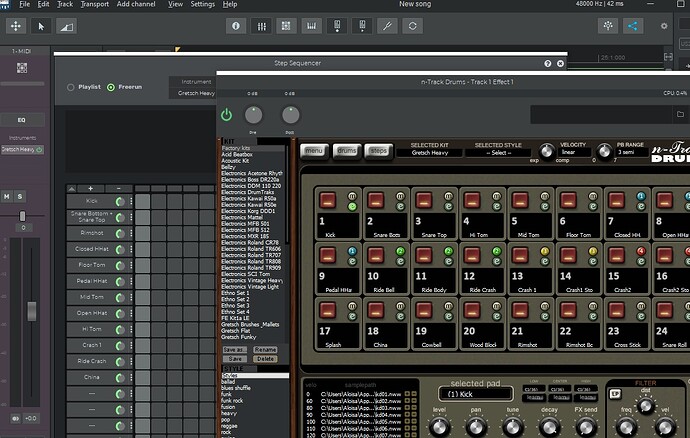This screenshot has height=438, width=690.
Task: Select the arrow pointer tool
Action: click(41, 26)
